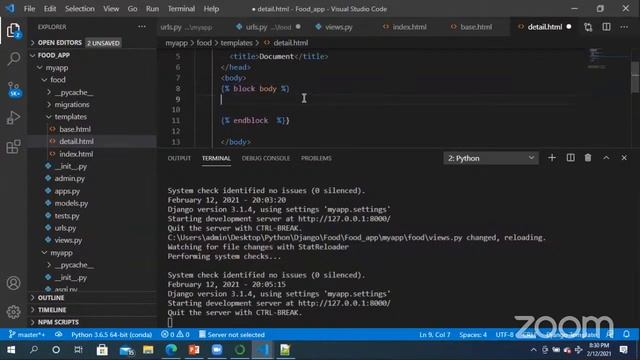Viewport: 640px width, 360px height.
Task: Split the editor to the right
Action: 607,27
